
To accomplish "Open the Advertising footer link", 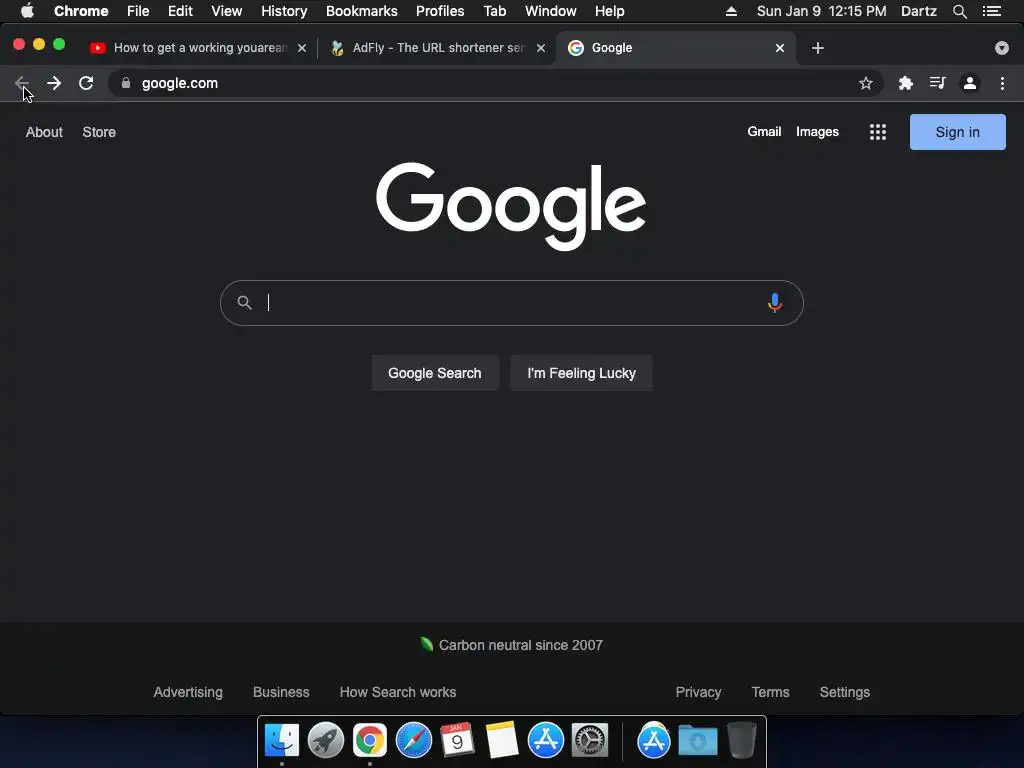I will 188,692.
